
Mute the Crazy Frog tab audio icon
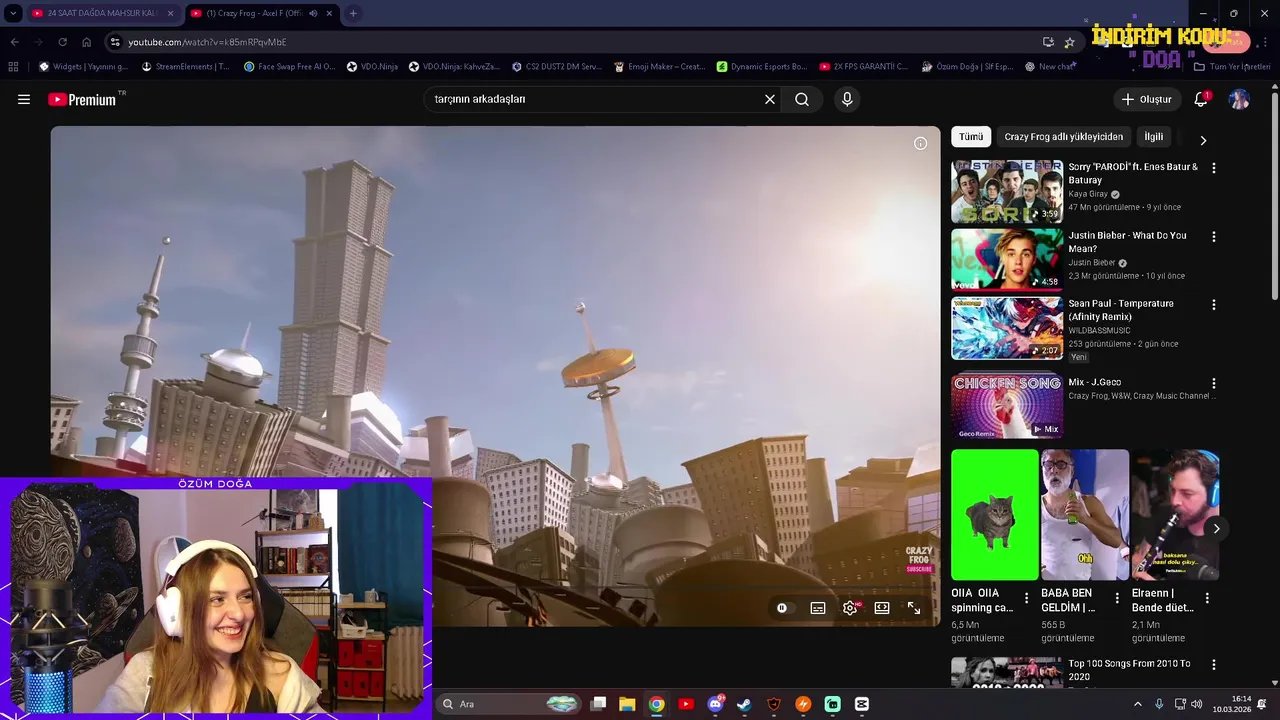313,13
